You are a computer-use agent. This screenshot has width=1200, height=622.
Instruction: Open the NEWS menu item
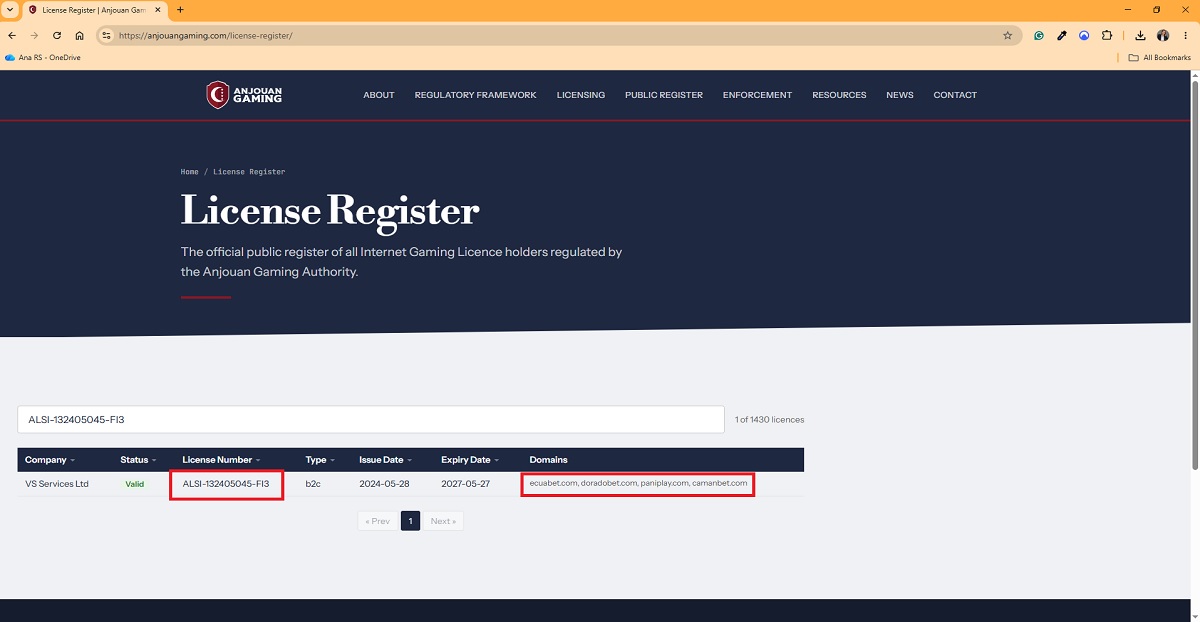tap(900, 95)
